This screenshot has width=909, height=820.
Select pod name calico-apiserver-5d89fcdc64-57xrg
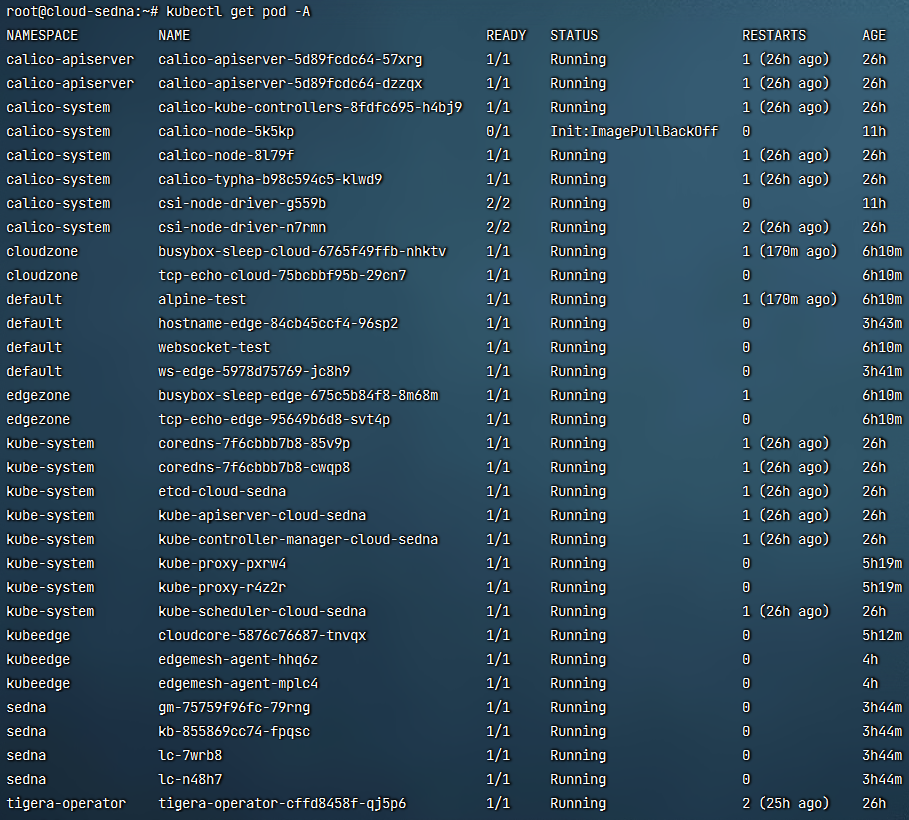pos(290,60)
